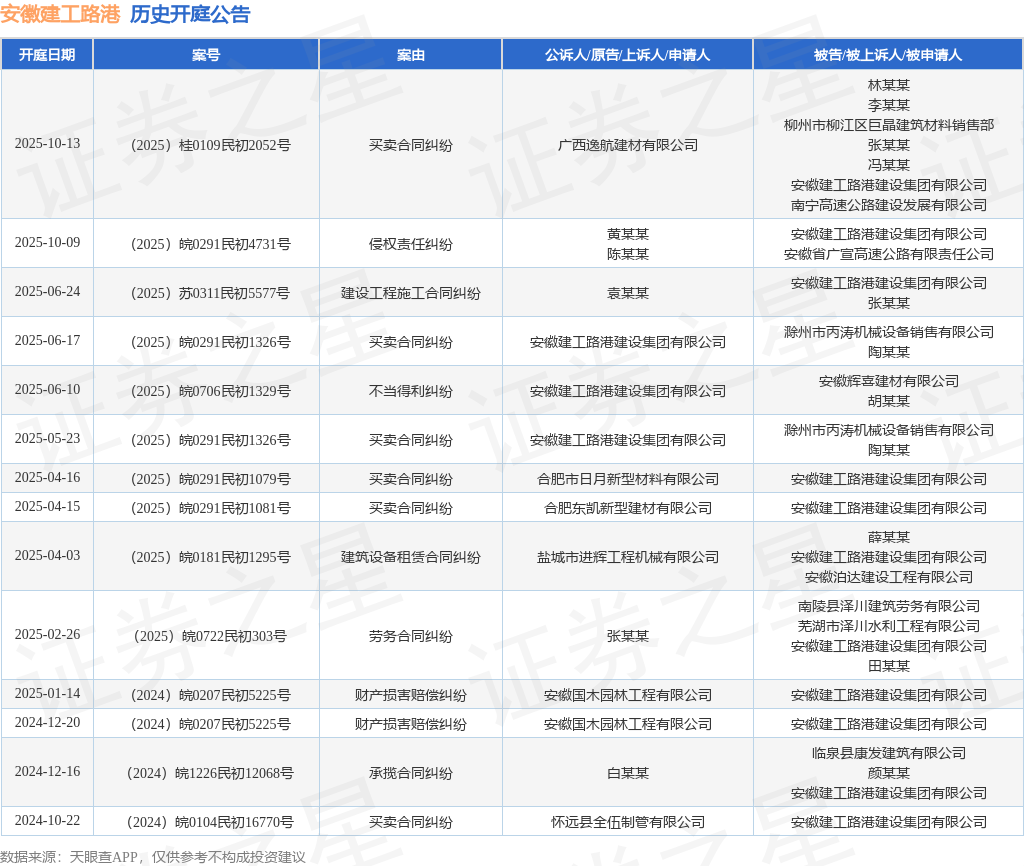Select case number (2025) 苏0311民初5577号
This screenshot has width=1024, height=866.
[x=210, y=293]
